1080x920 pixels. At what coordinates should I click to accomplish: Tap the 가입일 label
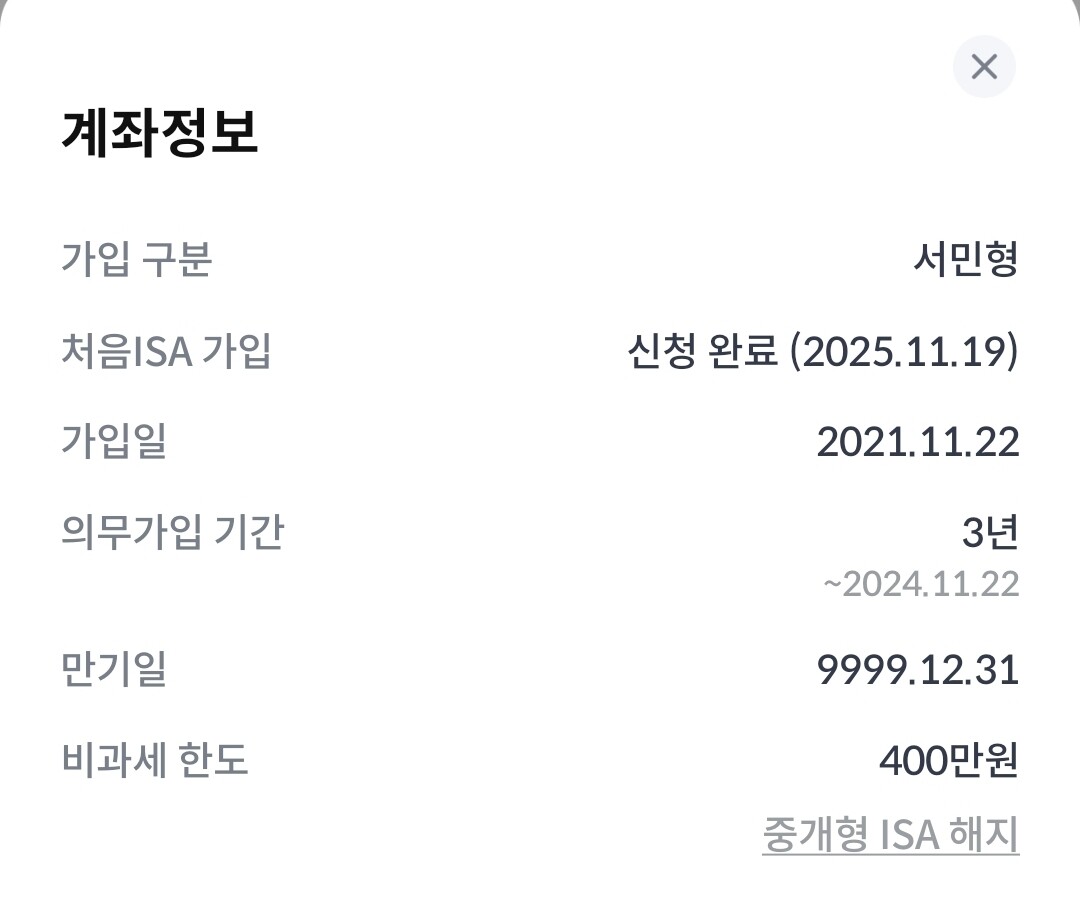114,441
